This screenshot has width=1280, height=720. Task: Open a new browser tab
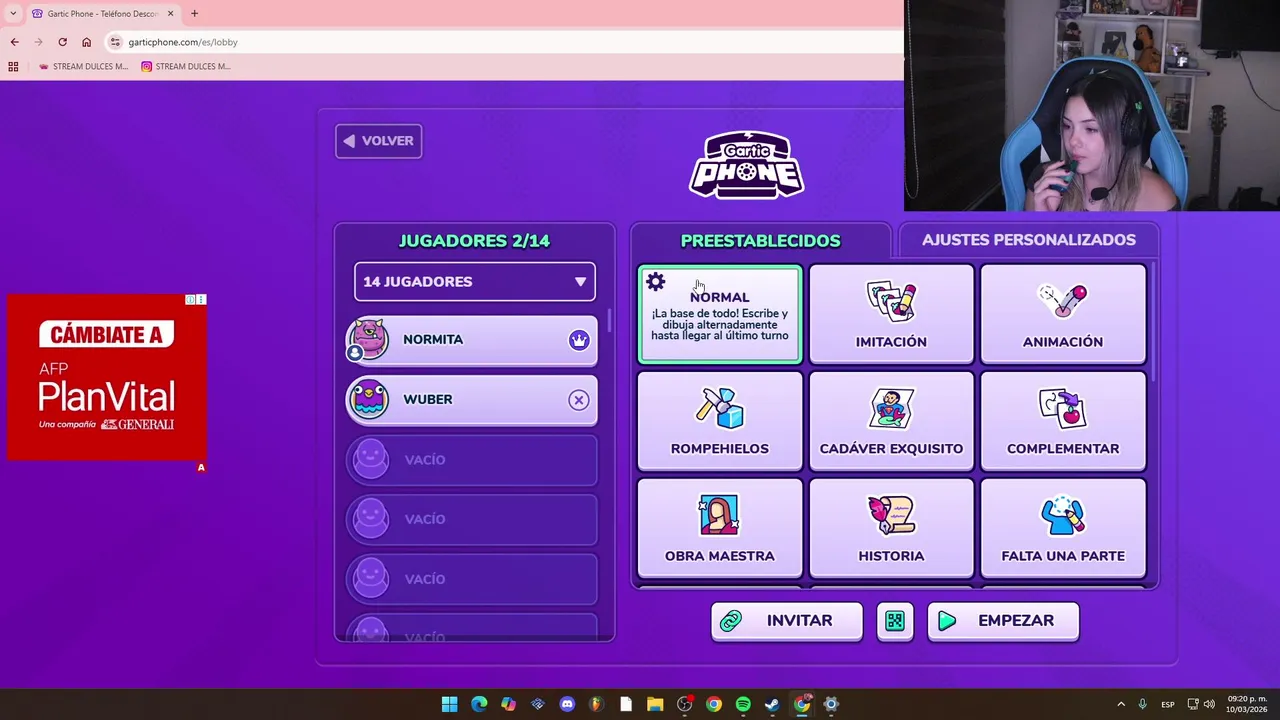pos(194,14)
